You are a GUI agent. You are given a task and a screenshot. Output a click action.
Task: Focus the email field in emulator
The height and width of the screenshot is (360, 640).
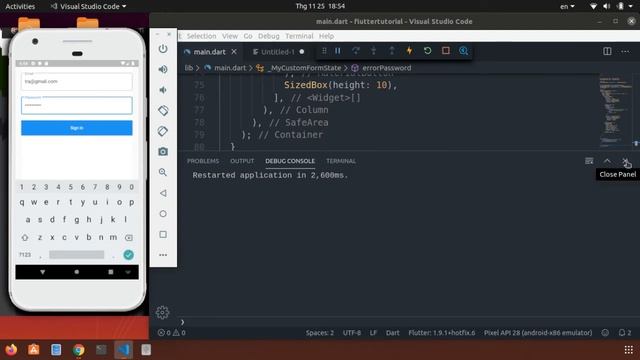point(77,81)
